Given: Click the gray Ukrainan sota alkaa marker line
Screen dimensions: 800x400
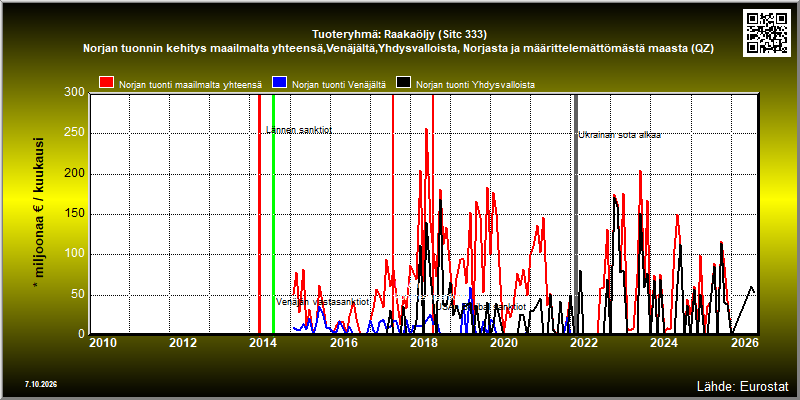Looking at the screenshot, I should click(576, 214).
